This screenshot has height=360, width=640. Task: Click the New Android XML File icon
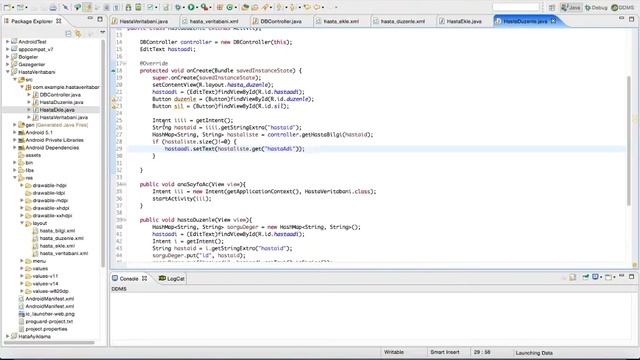[166, 7]
